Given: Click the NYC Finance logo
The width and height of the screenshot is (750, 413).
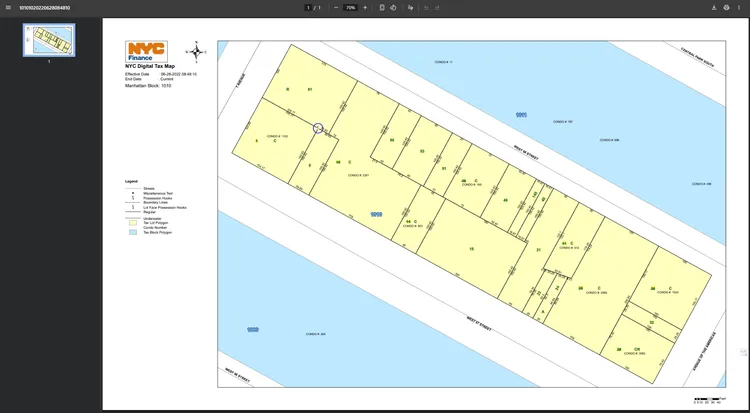Looking at the screenshot, I should 145,52.
